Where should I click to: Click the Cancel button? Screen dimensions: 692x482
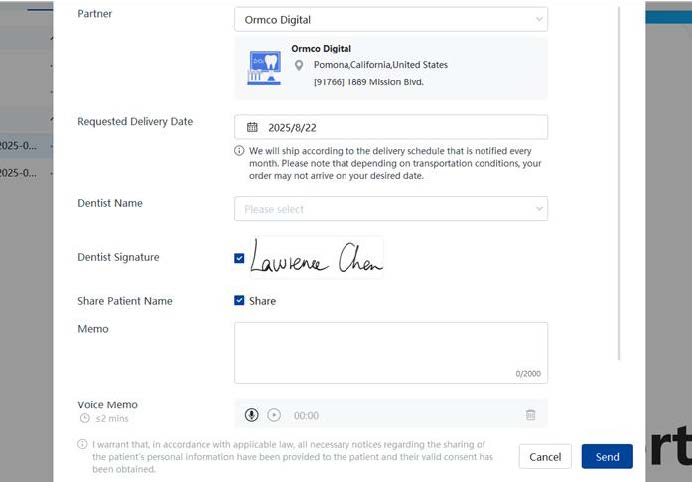pyautogui.click(x=545, y=457)
